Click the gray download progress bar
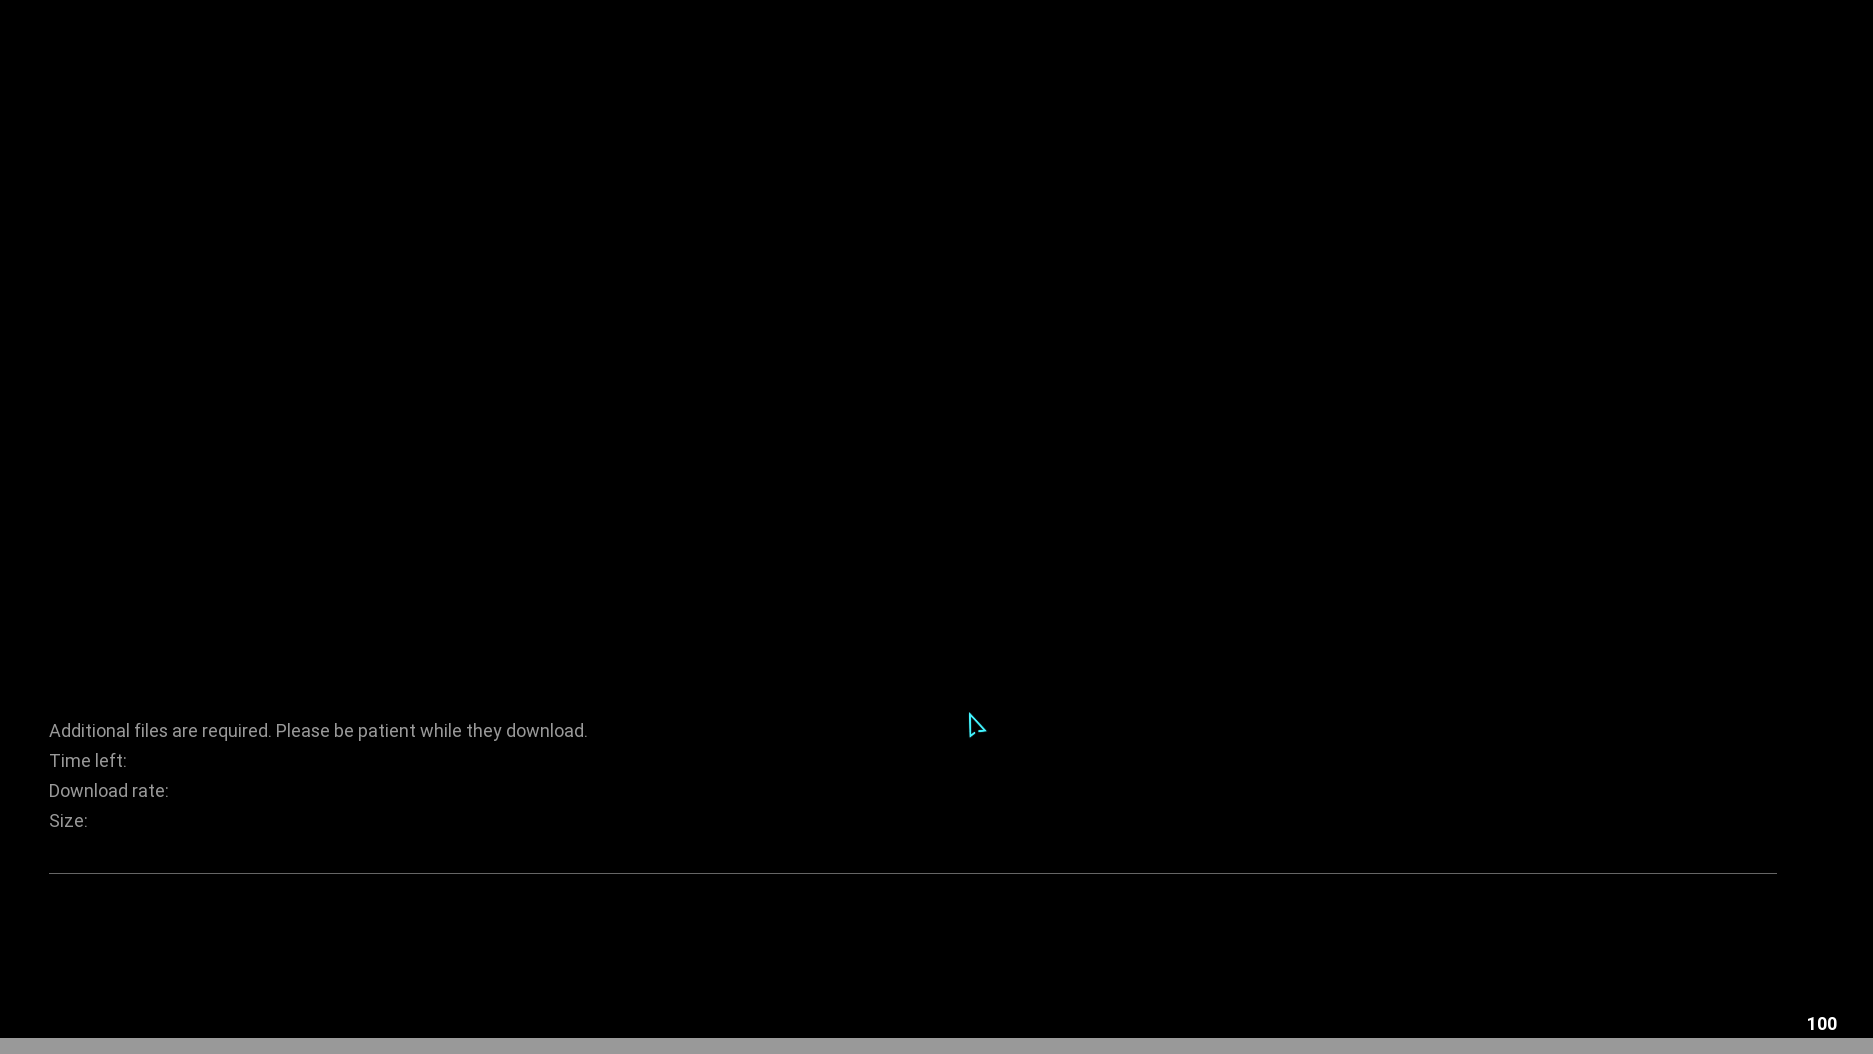Viewport: 1873px width, 1054px height. (x=936, y=1046)
